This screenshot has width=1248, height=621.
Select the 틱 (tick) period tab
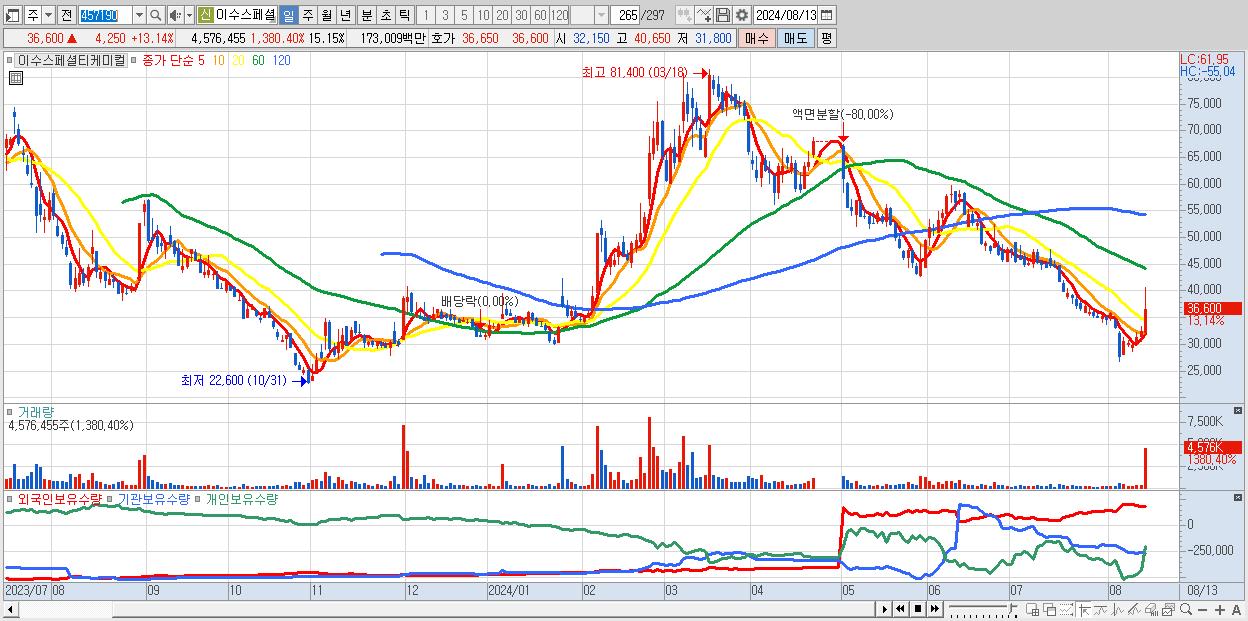click(404, 15)
